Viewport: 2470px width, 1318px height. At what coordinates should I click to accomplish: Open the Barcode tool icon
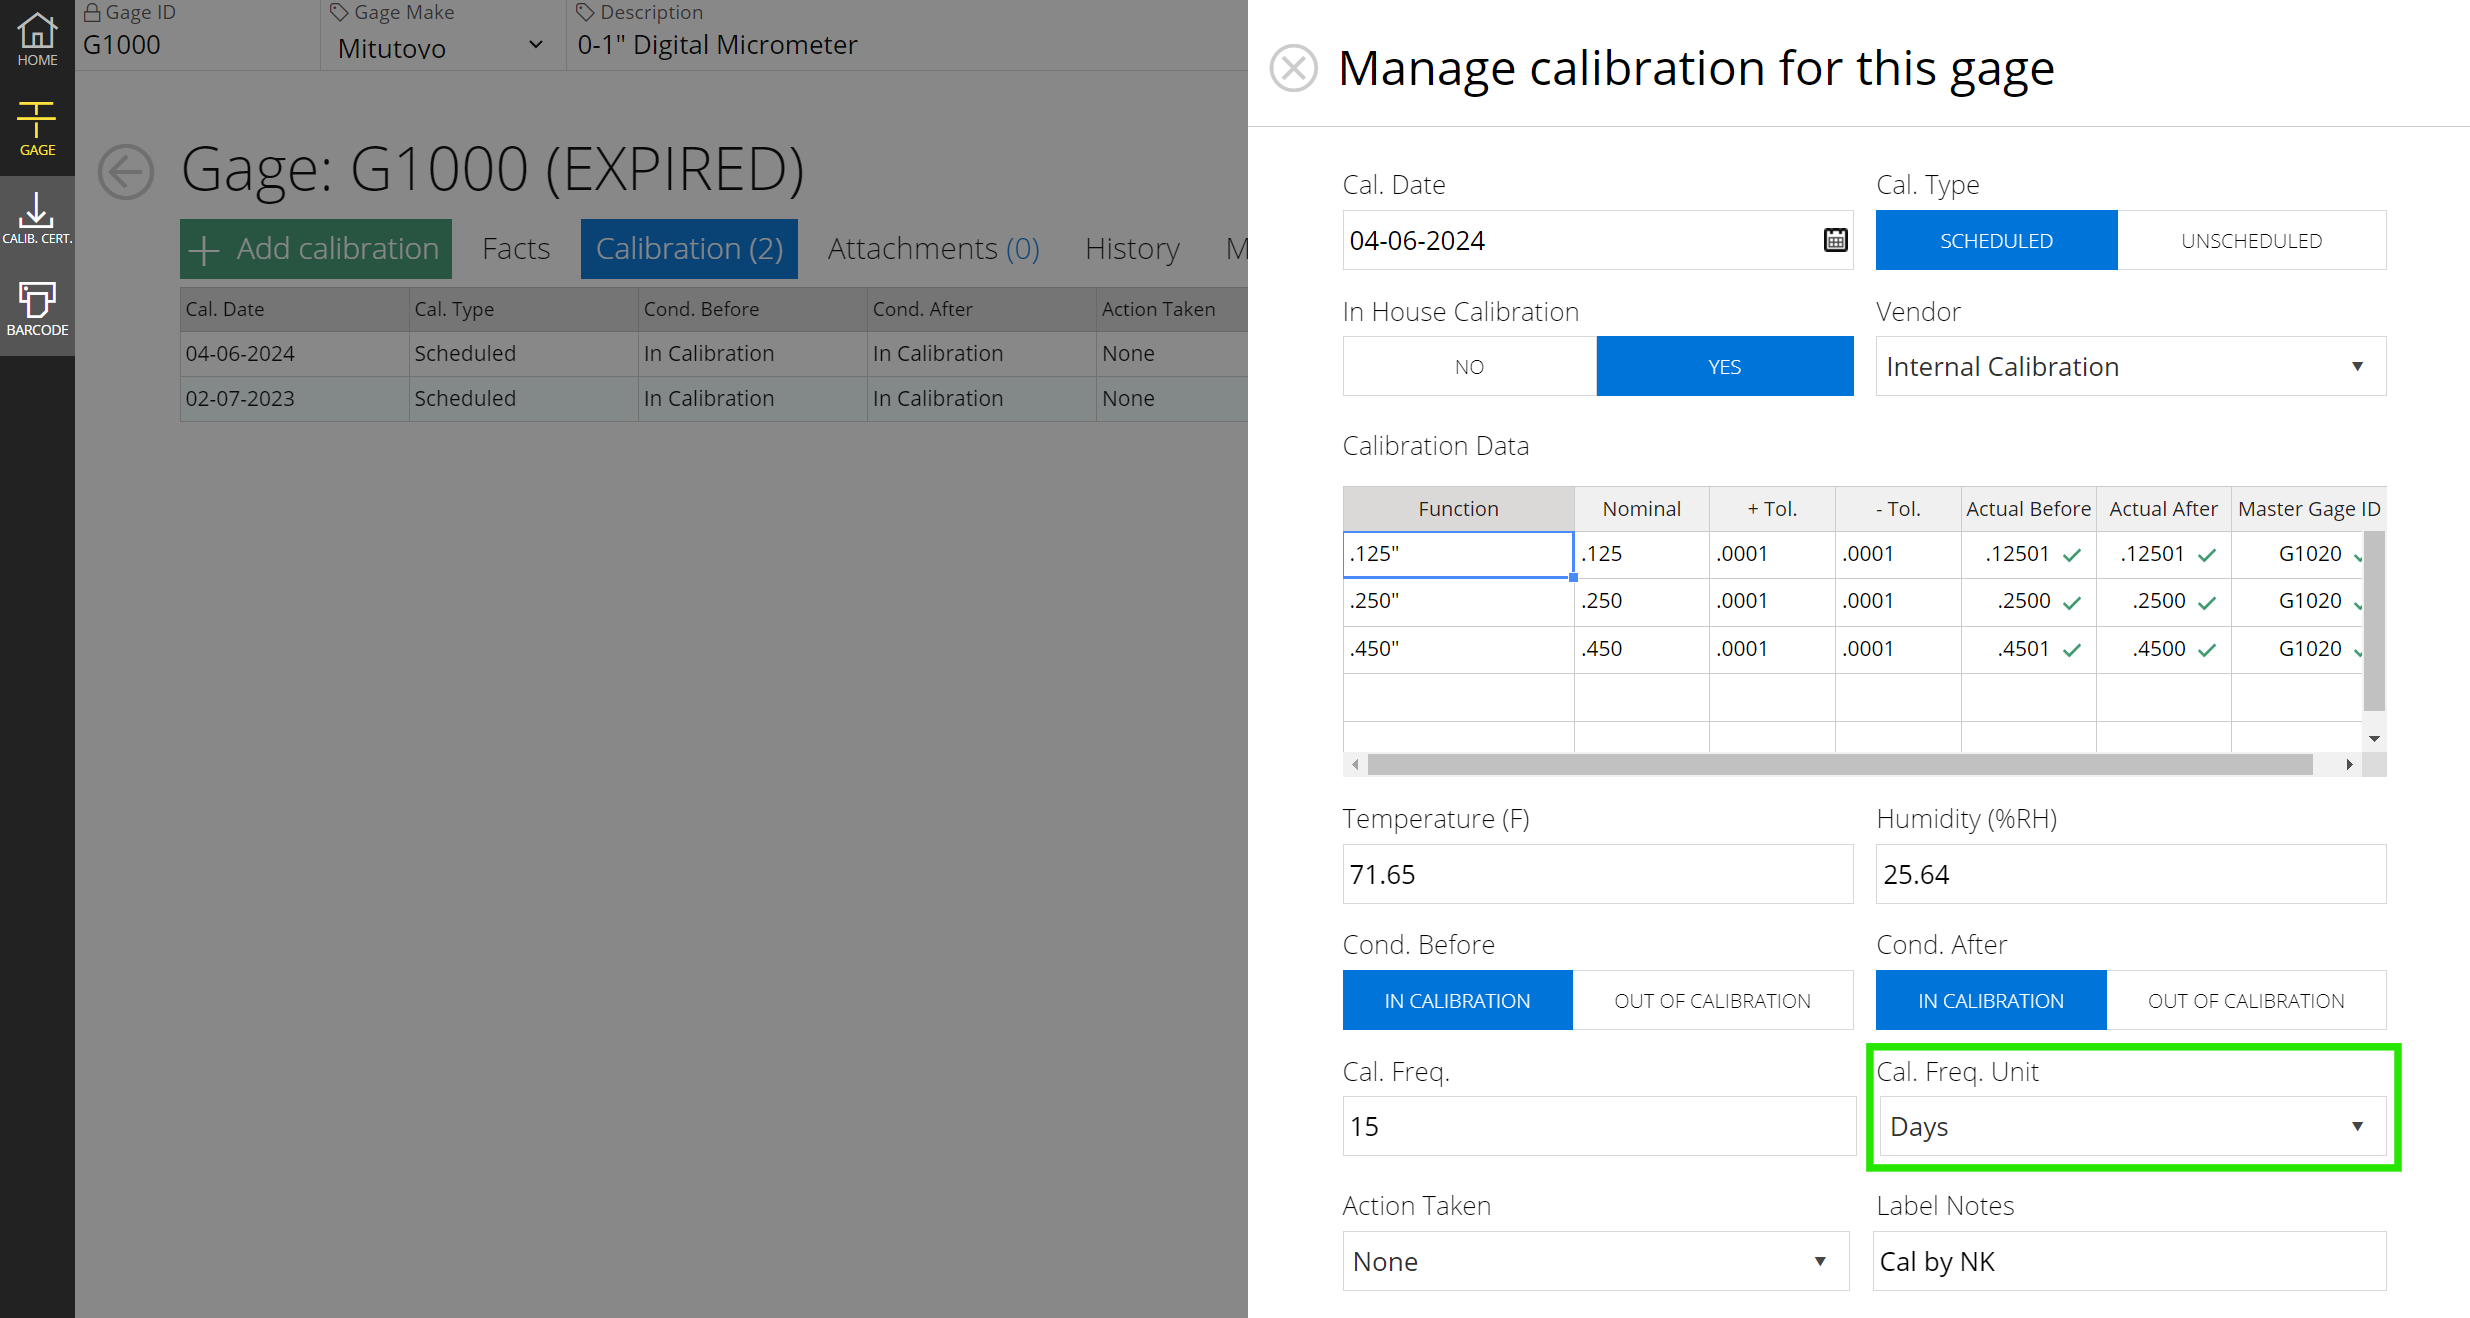point(37,308)
